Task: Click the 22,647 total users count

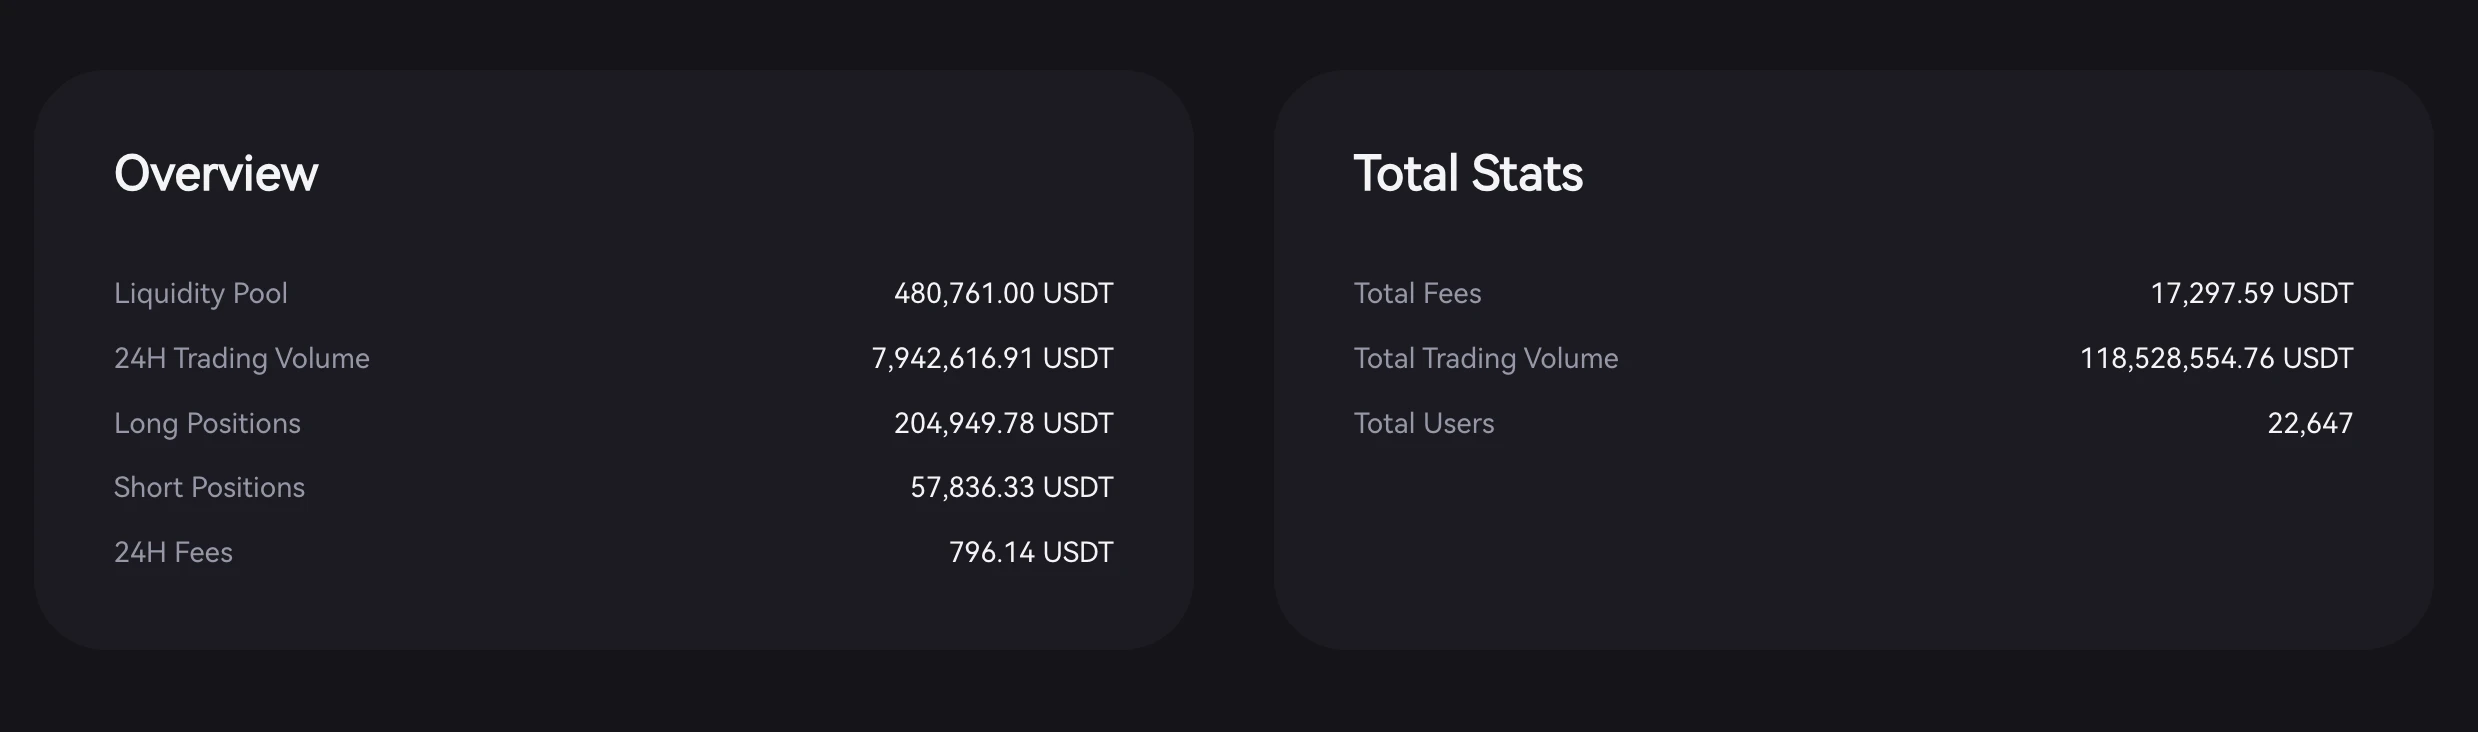Action: 2310,423
